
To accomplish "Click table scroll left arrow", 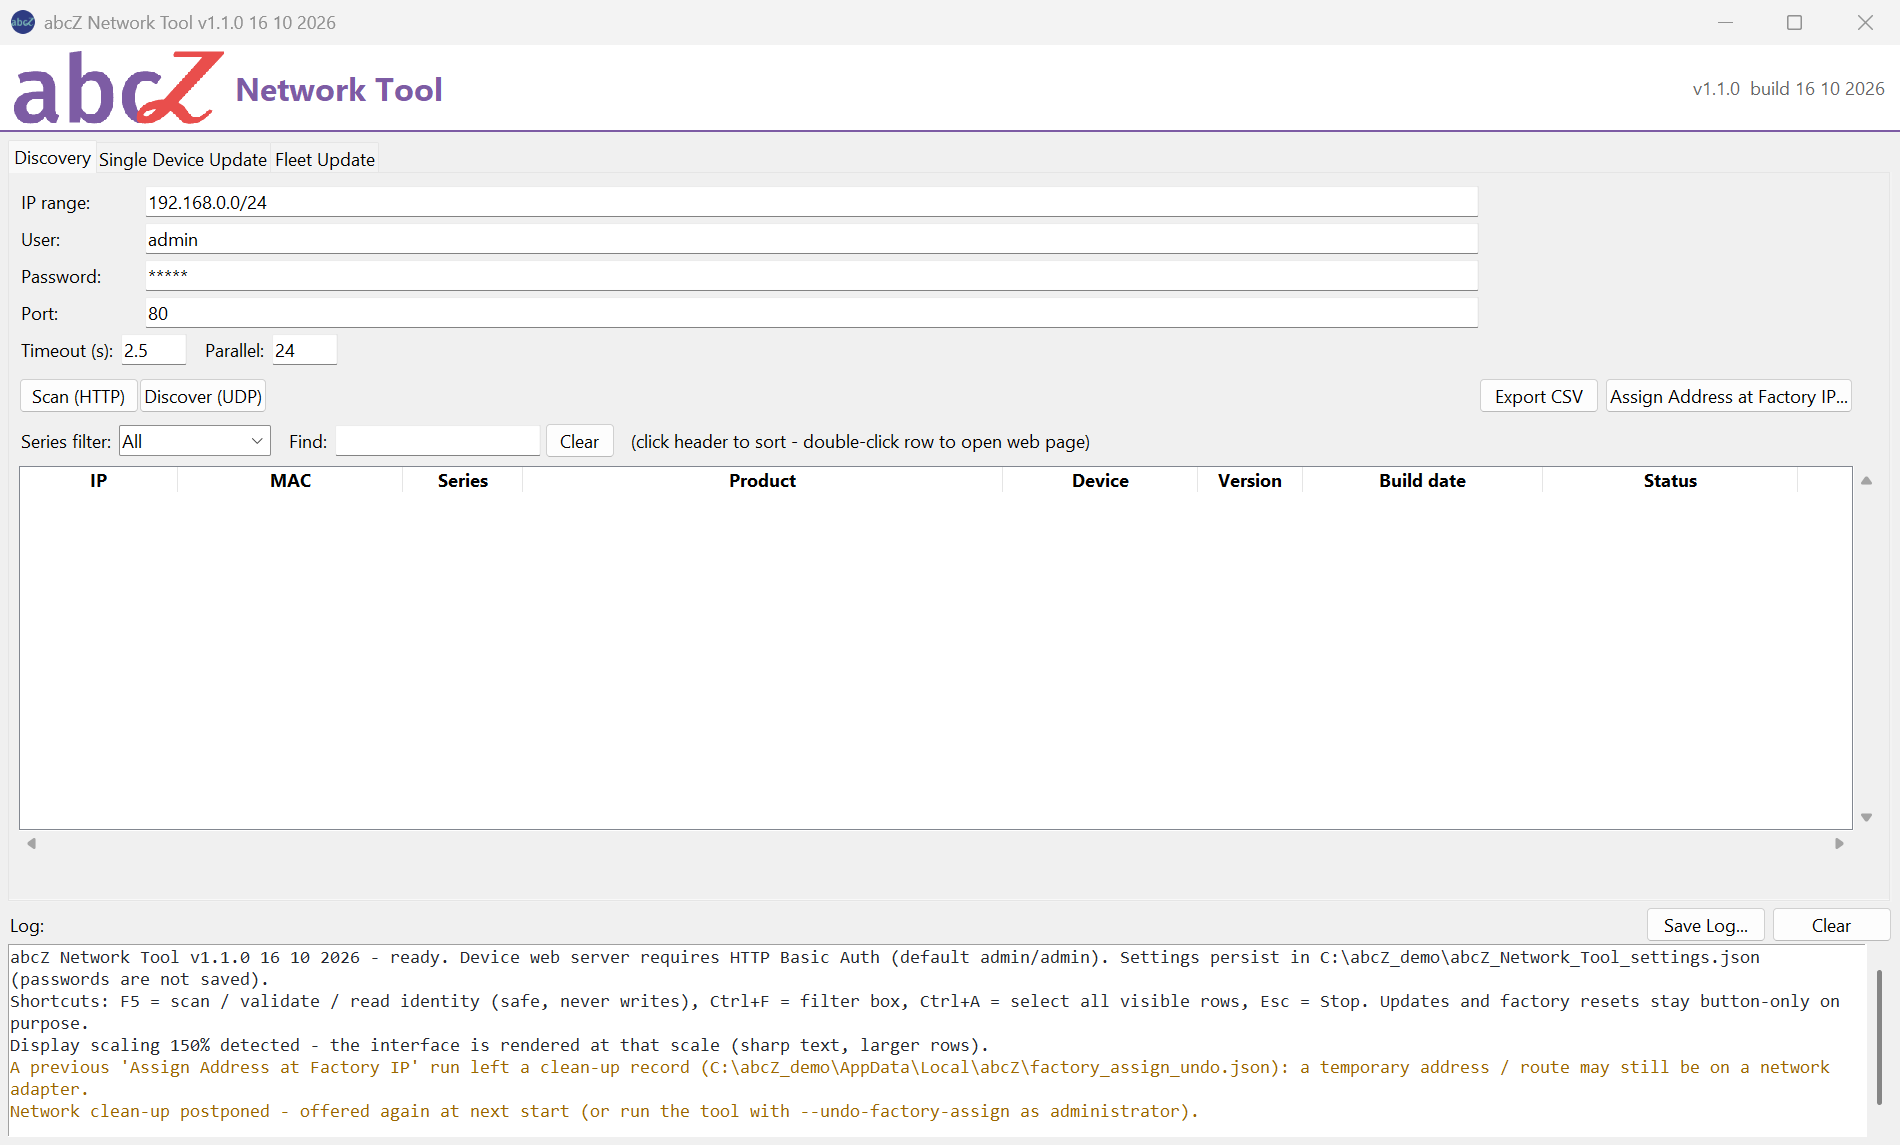I will pos(32,843).
